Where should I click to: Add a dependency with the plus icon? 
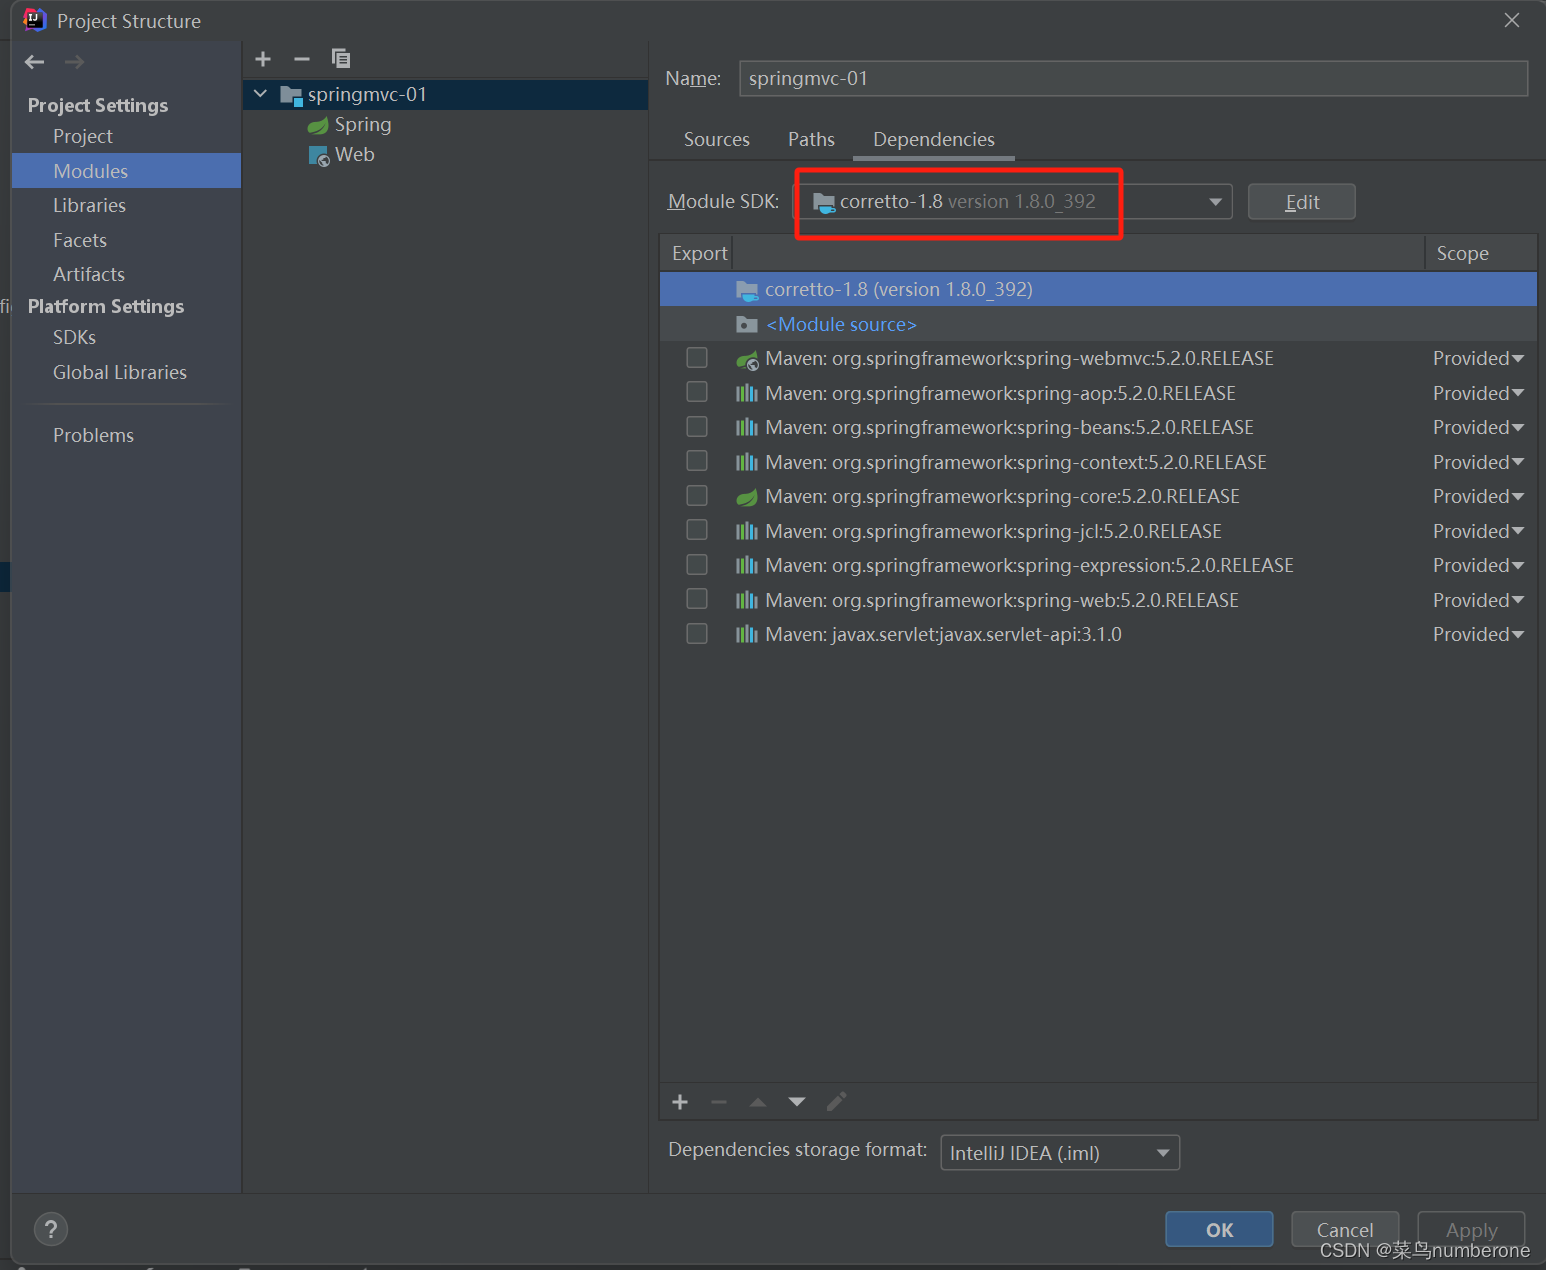[x=680, y=1102]
